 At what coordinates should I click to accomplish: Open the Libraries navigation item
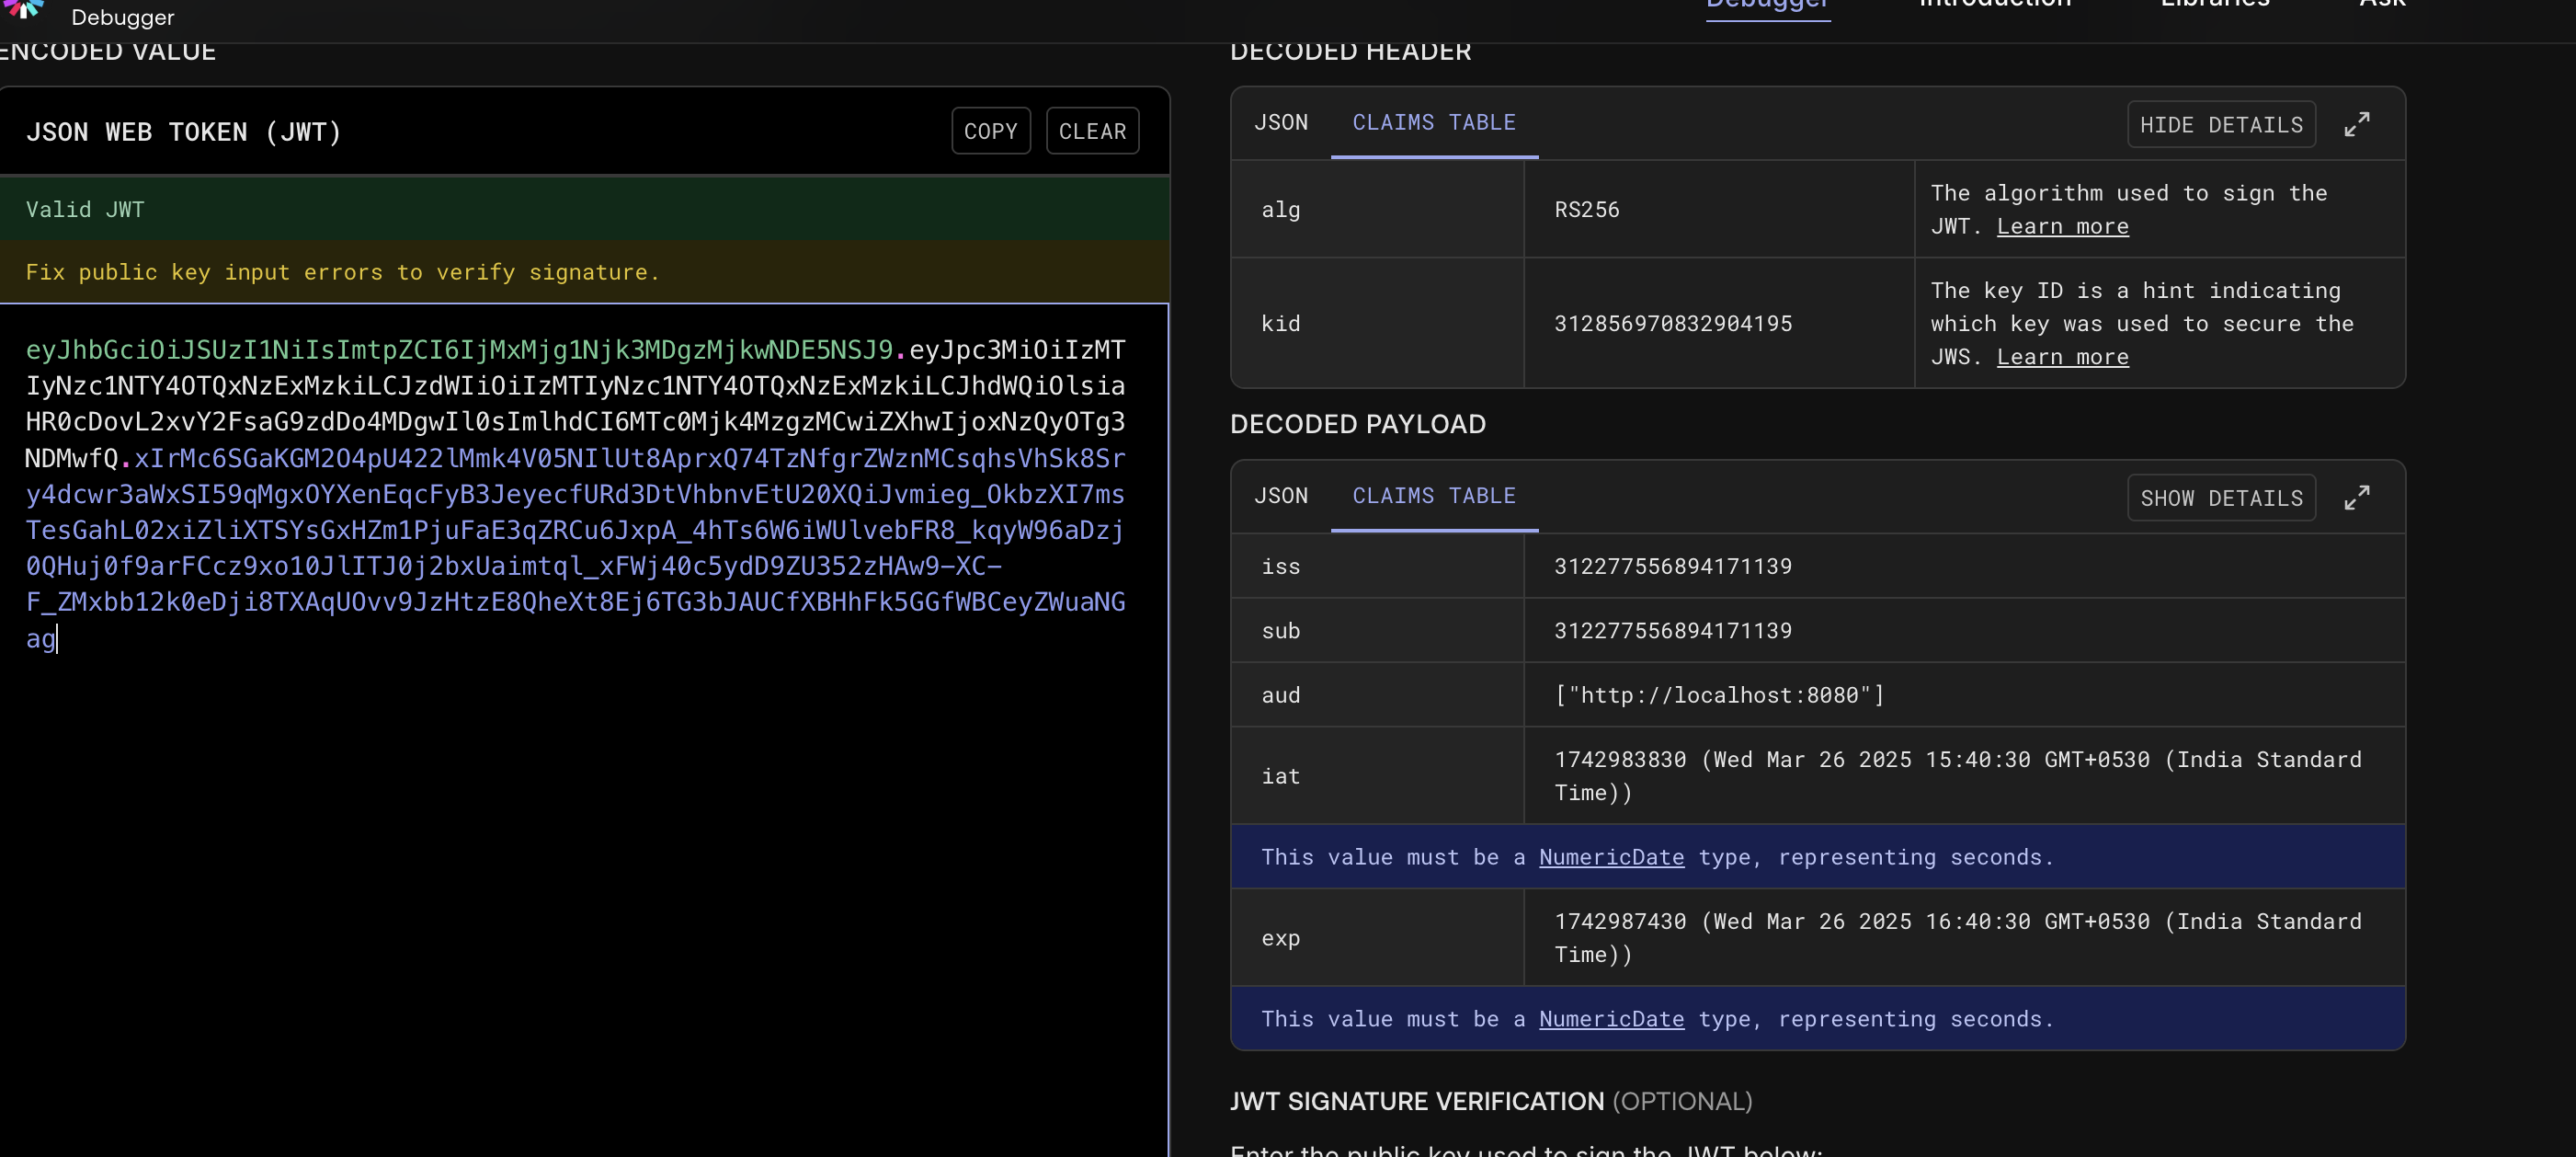[2214, 6]
